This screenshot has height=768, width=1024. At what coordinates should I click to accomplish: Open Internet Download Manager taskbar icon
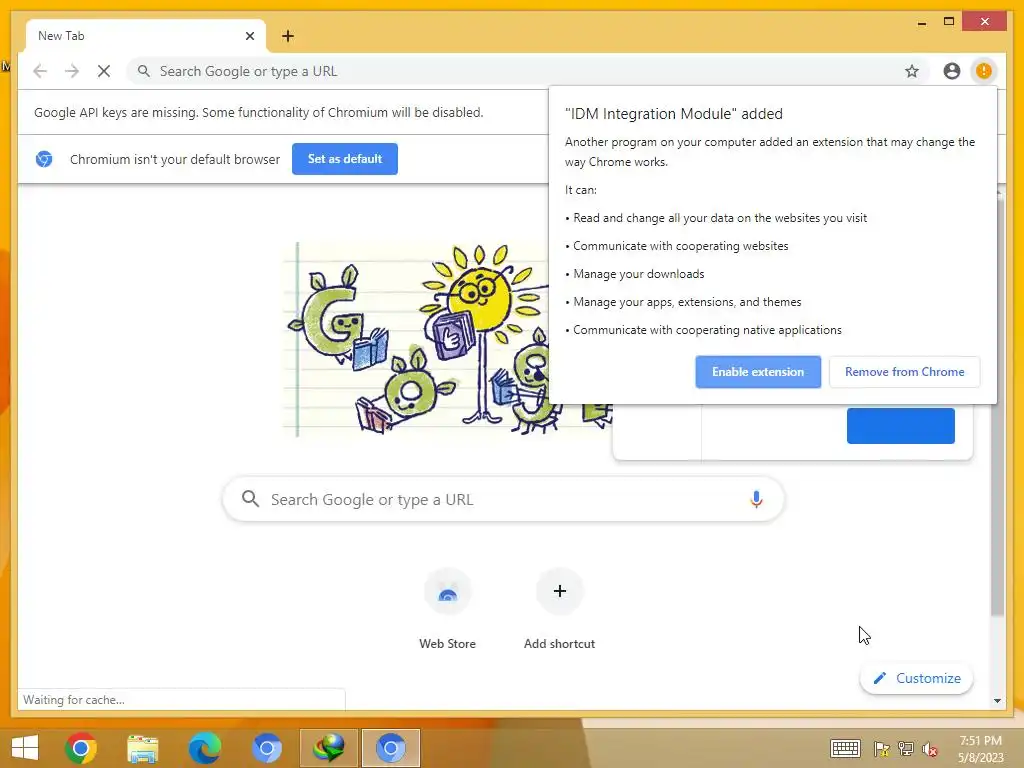coord(328,748)
